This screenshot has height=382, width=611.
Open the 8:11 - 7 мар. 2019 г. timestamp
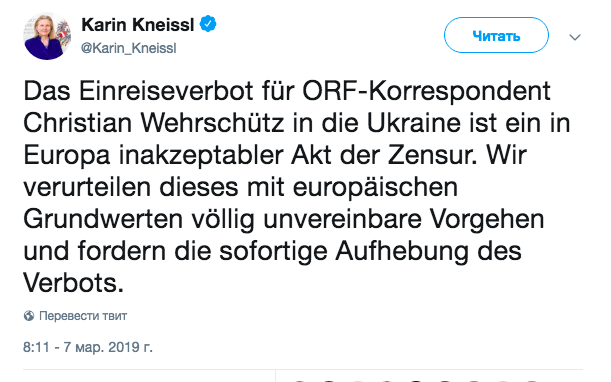(x=88, y=347)
